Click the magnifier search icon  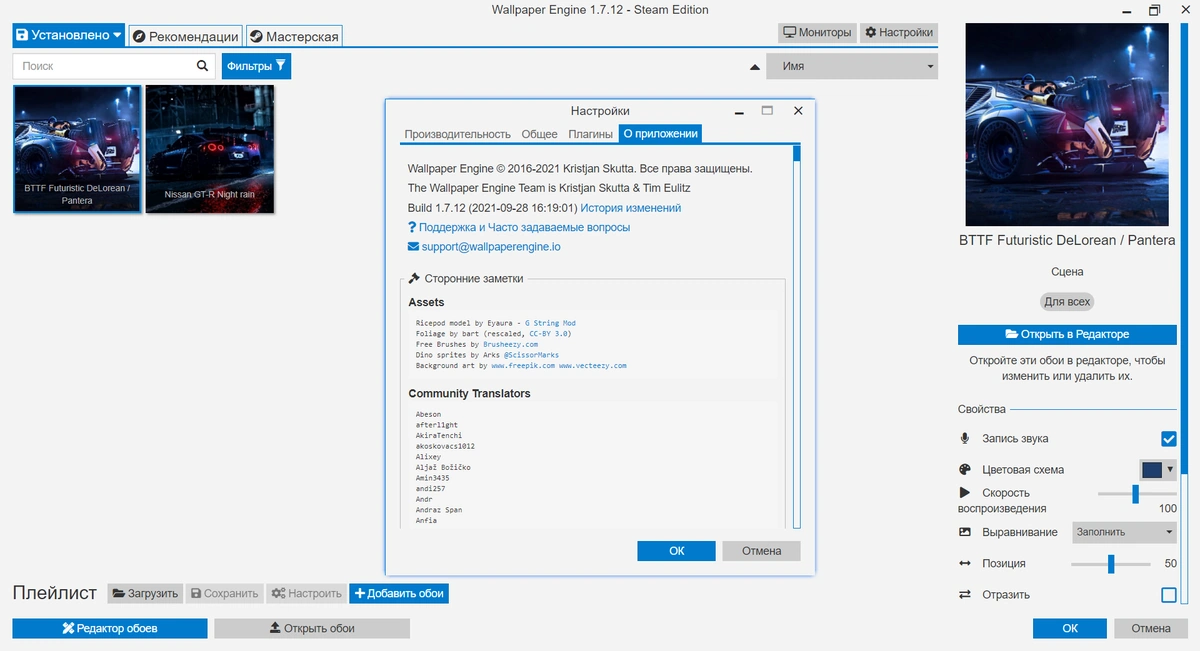[x=203, y=66]
